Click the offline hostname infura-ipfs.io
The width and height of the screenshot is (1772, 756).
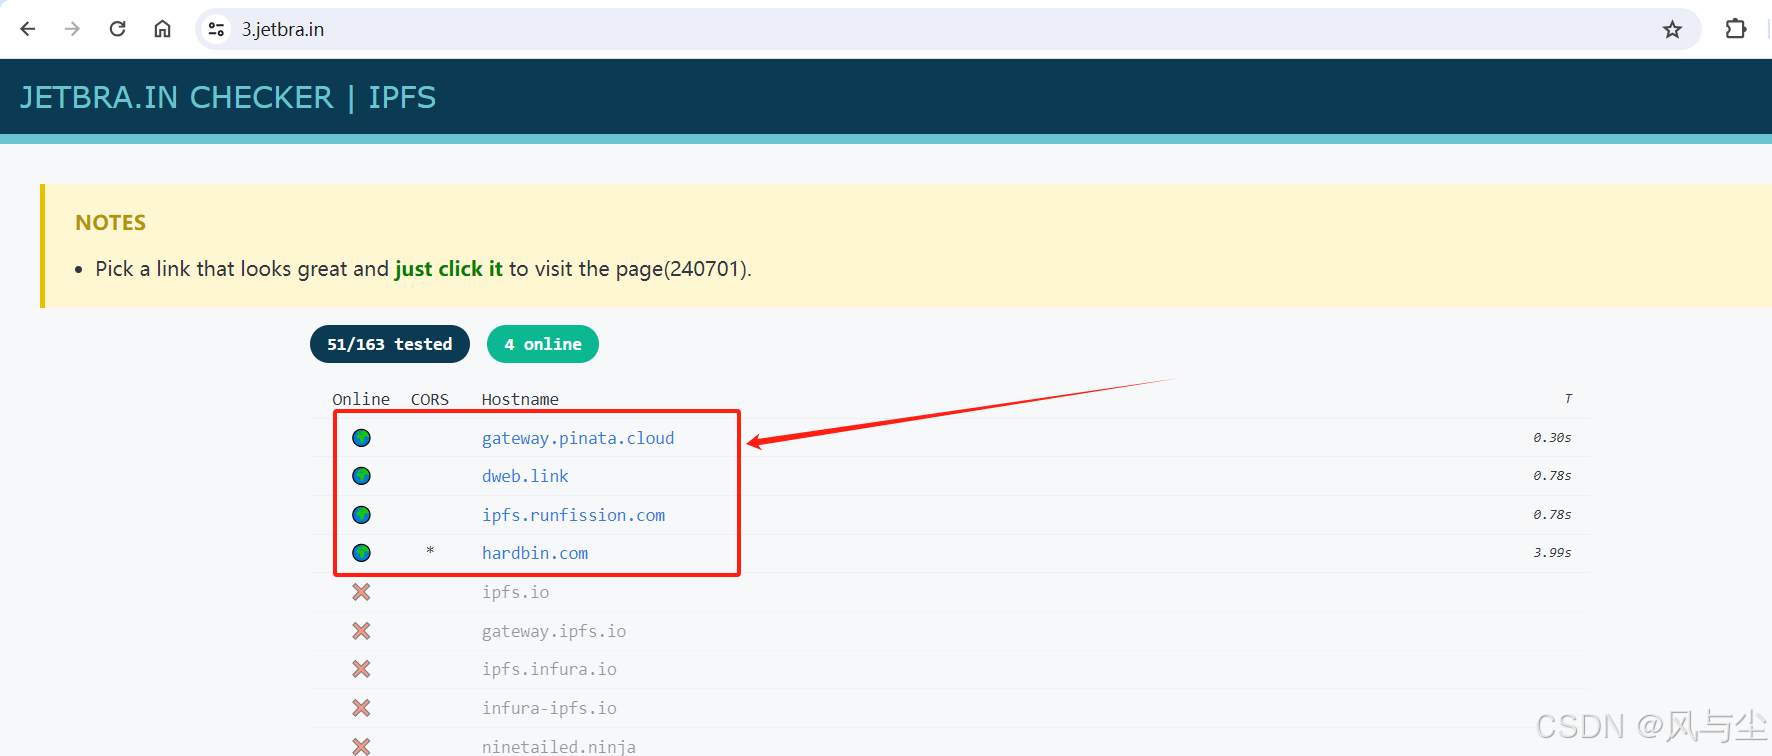[x=549, y=708]
